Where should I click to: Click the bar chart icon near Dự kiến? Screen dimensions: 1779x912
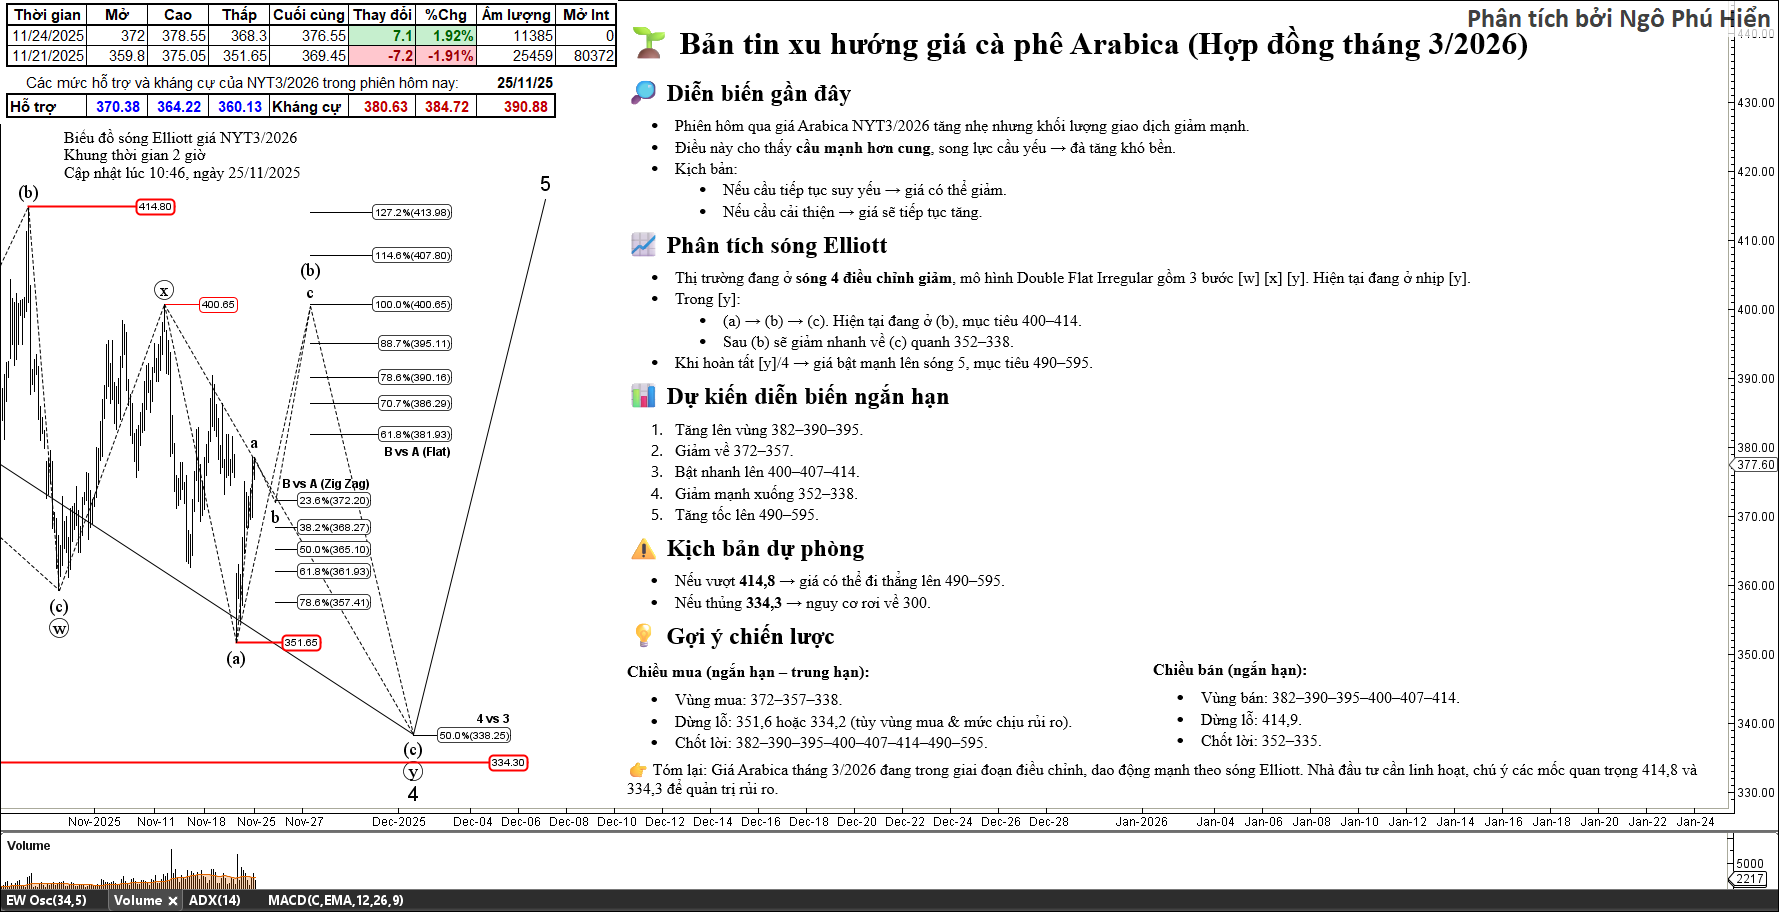(x=643, y=396)
